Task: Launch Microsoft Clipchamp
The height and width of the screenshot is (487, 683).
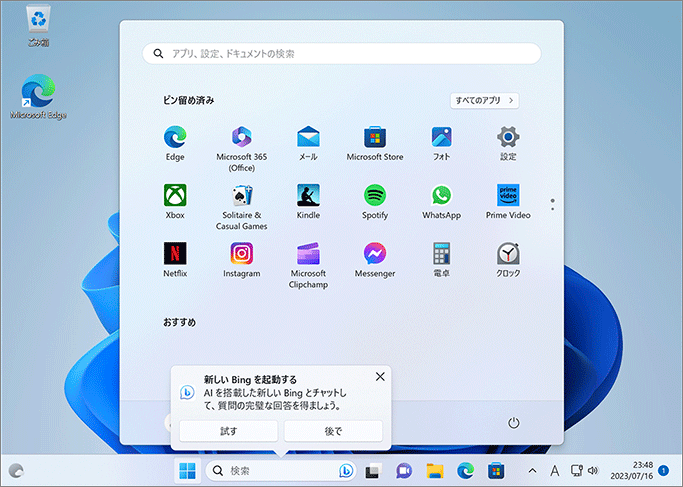Action: (x=308, y=265)
